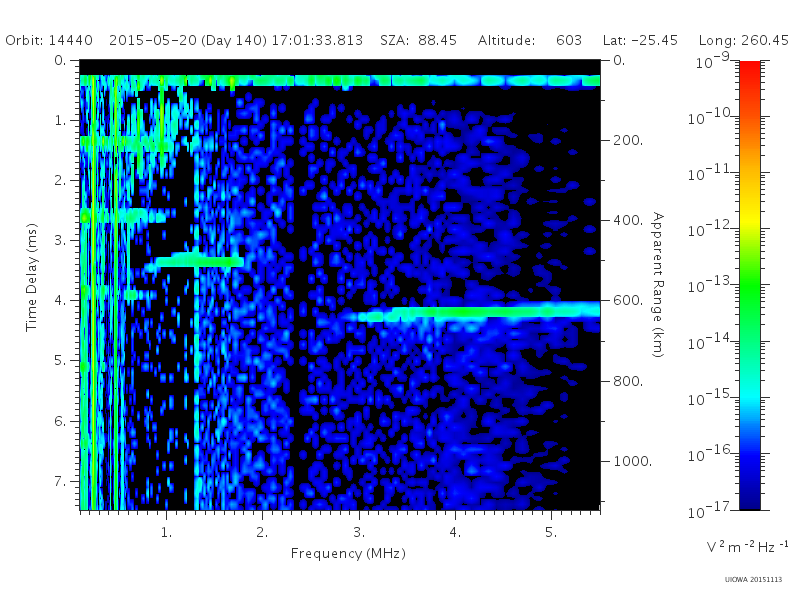Click the 'Time Delay (ms)' axis label
Viewport: 800px width, 600px height.
(32, 277)
